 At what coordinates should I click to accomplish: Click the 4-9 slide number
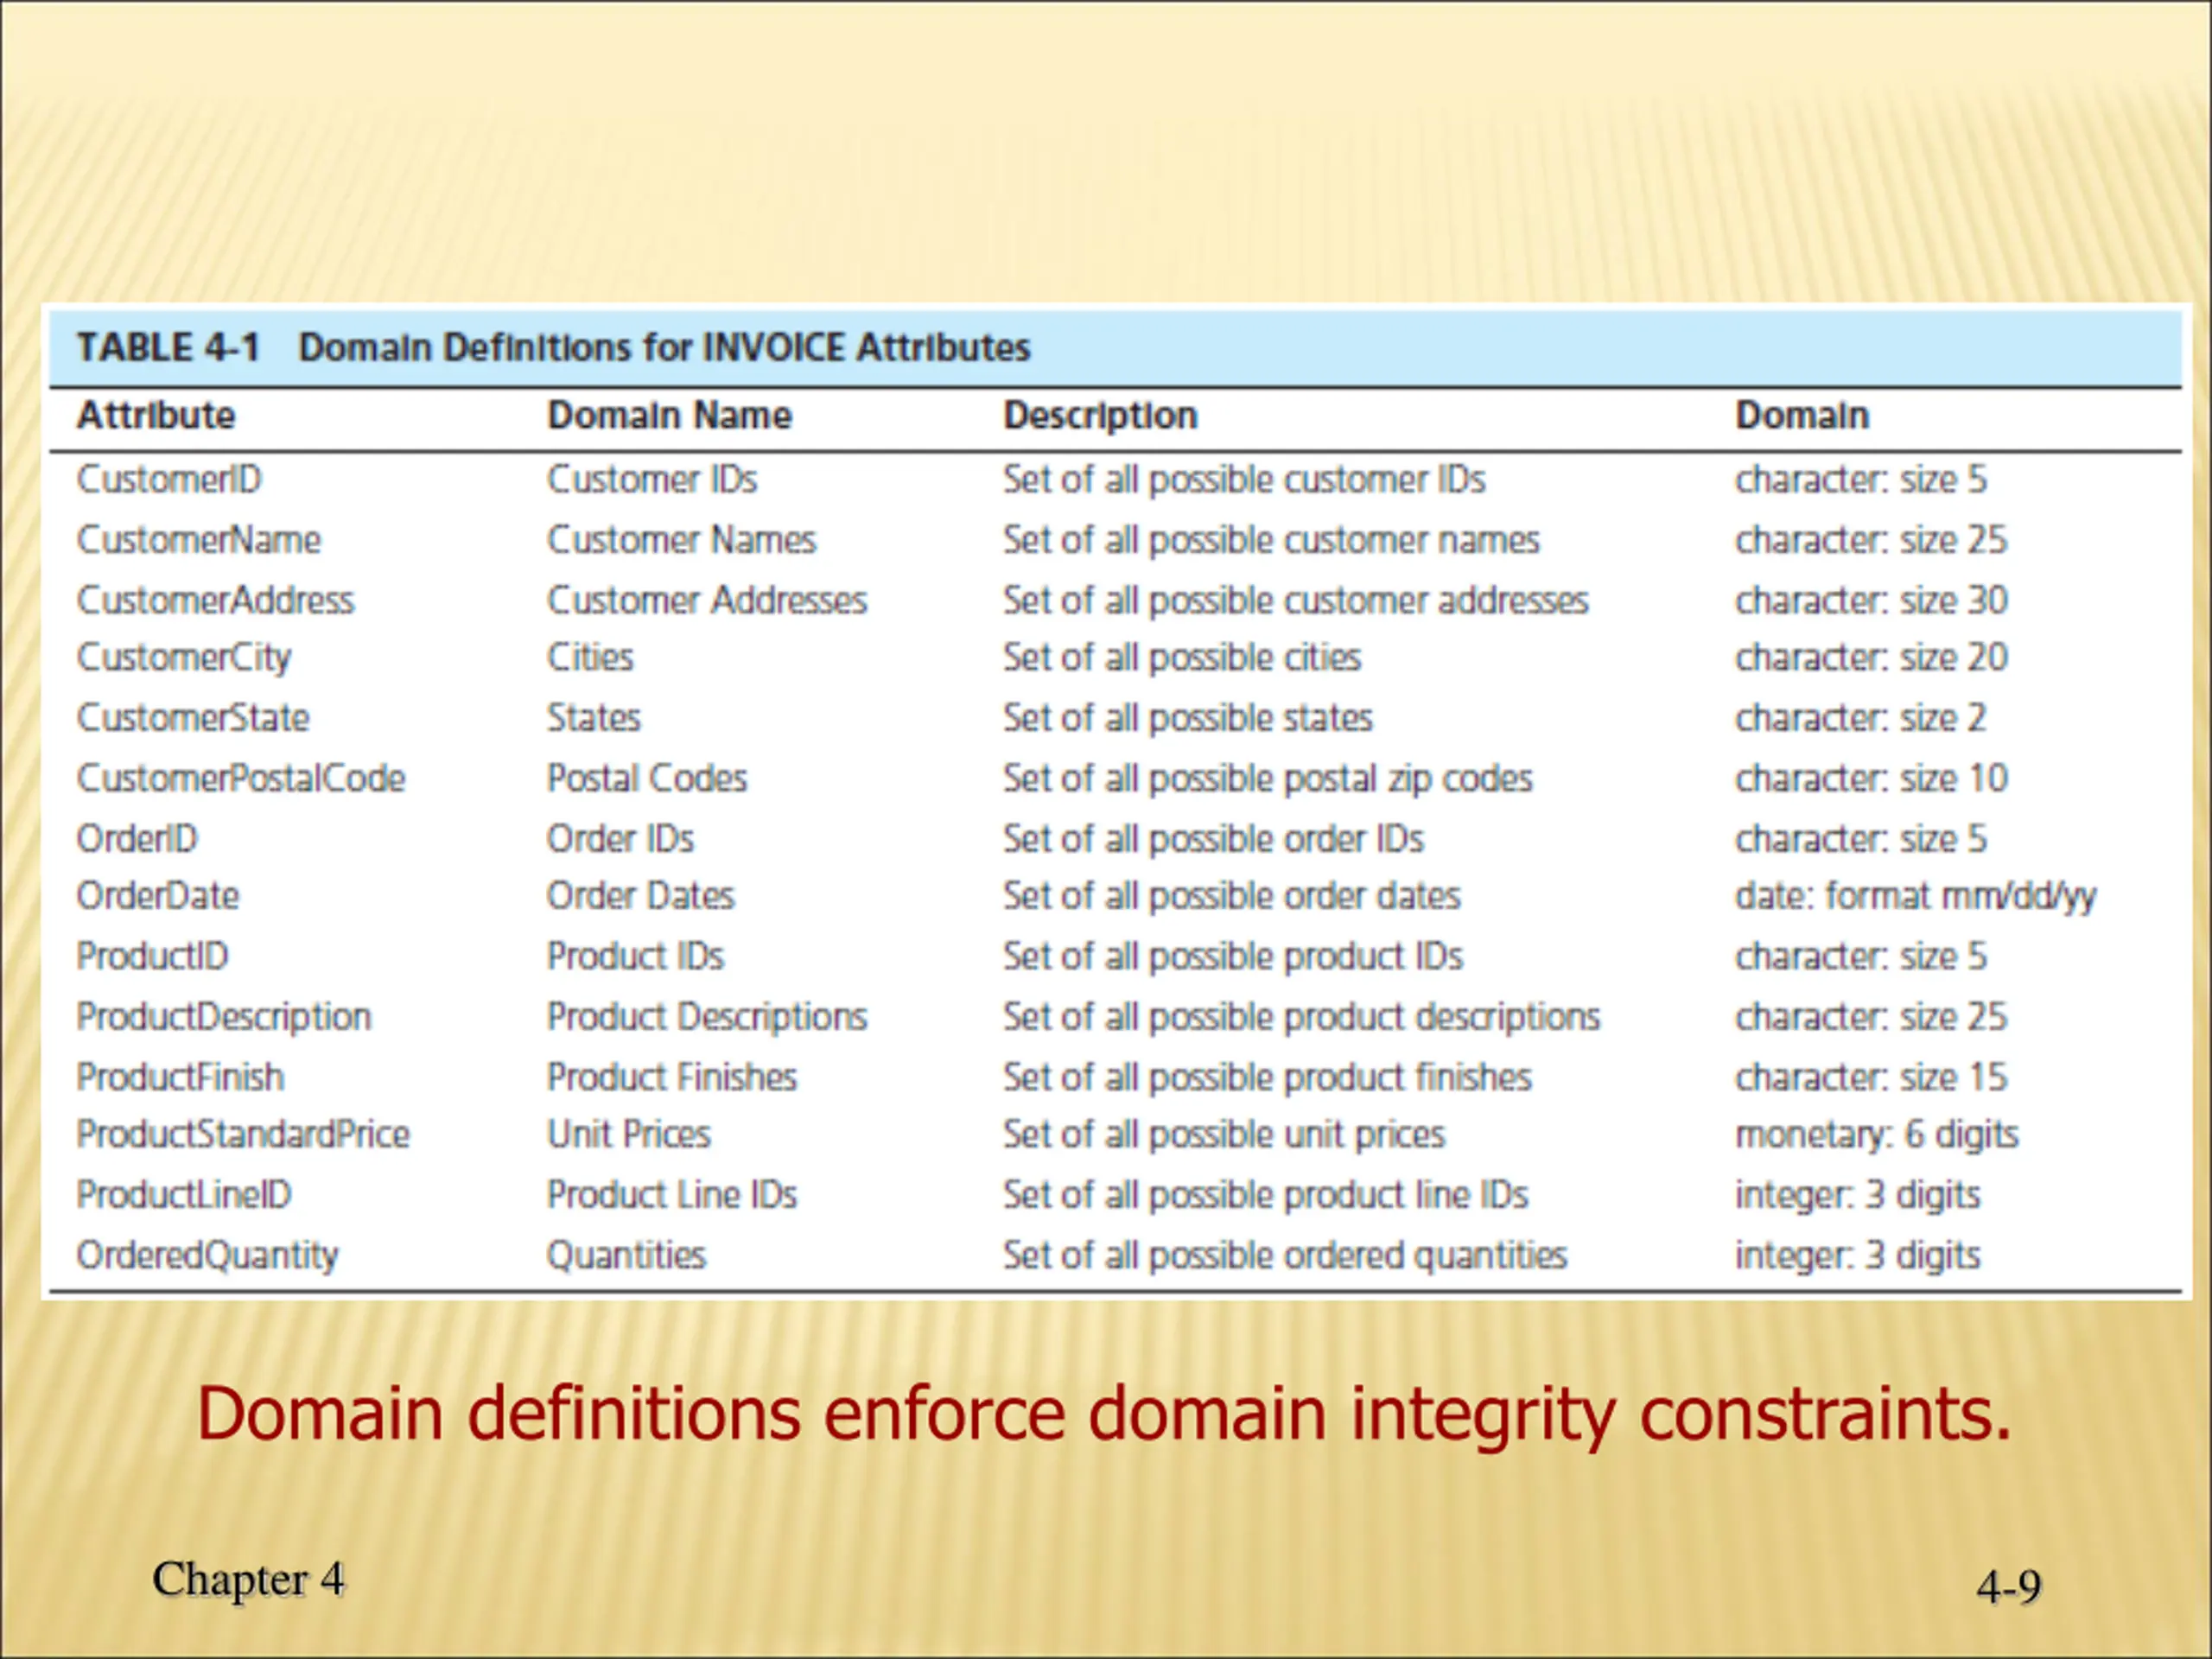2008,1586
